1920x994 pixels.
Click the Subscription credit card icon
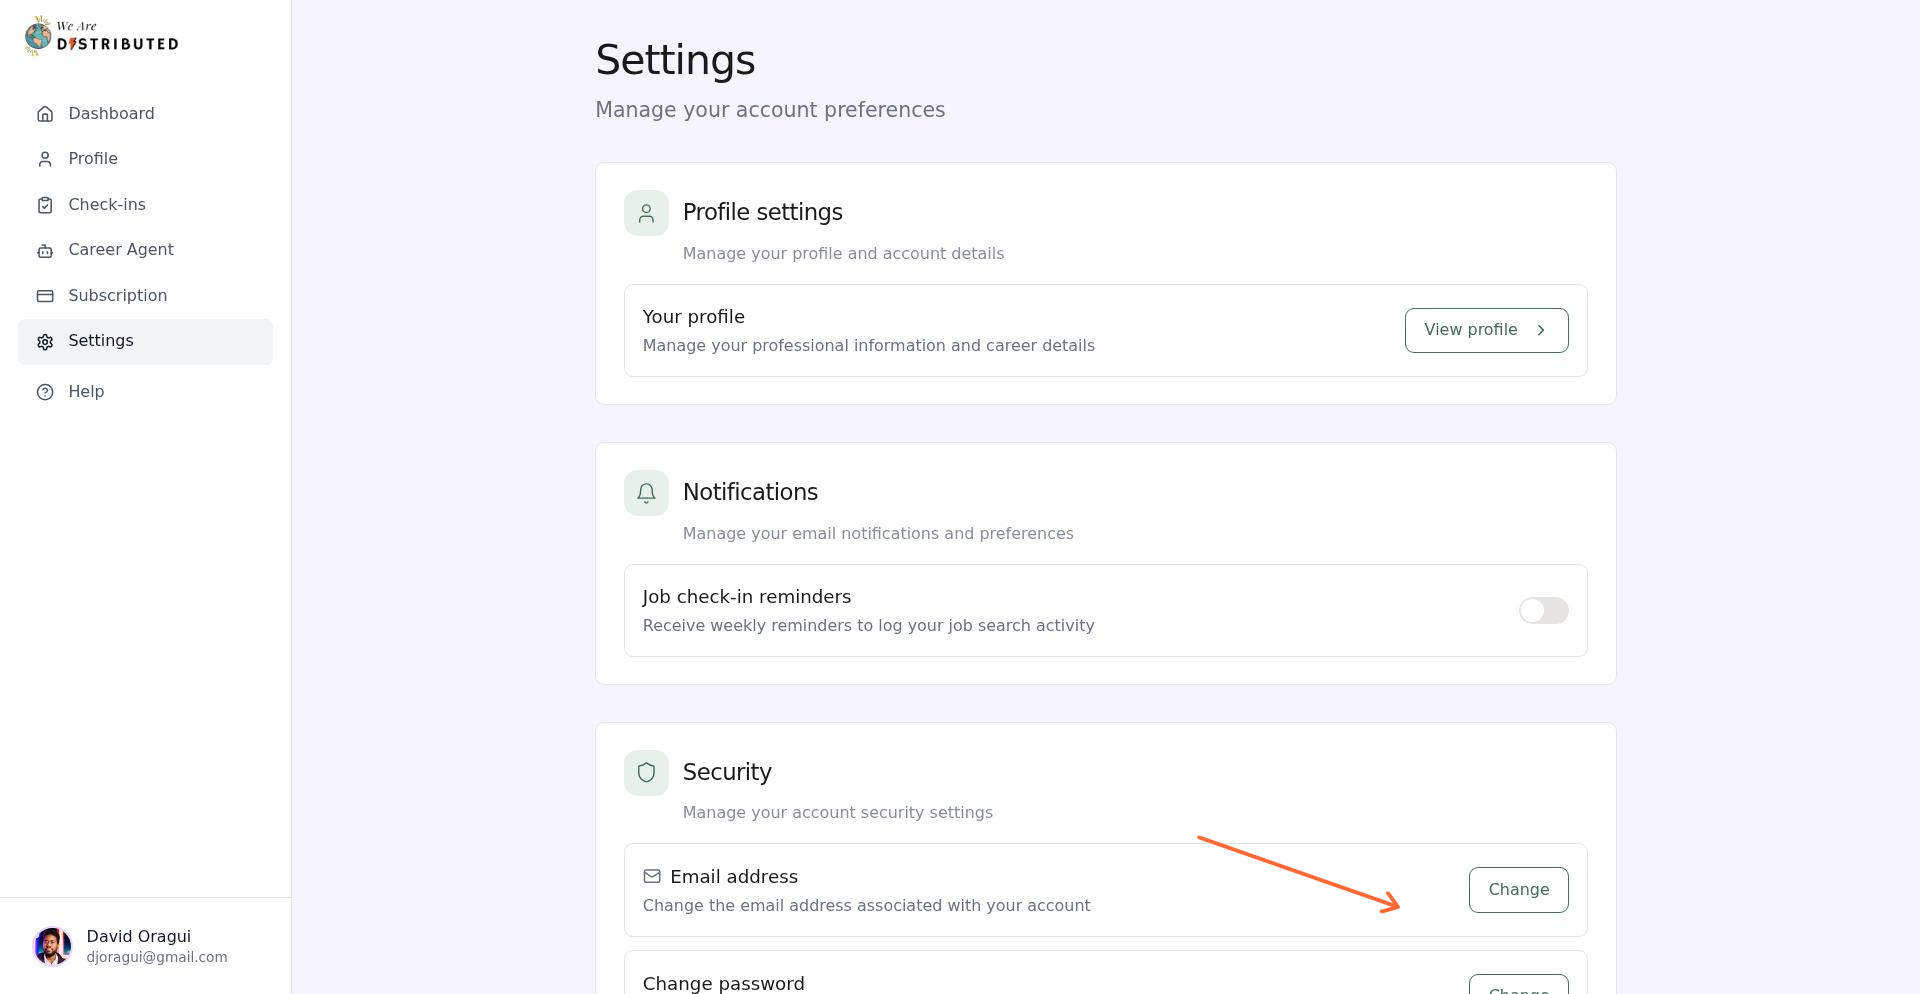[45, 295]
